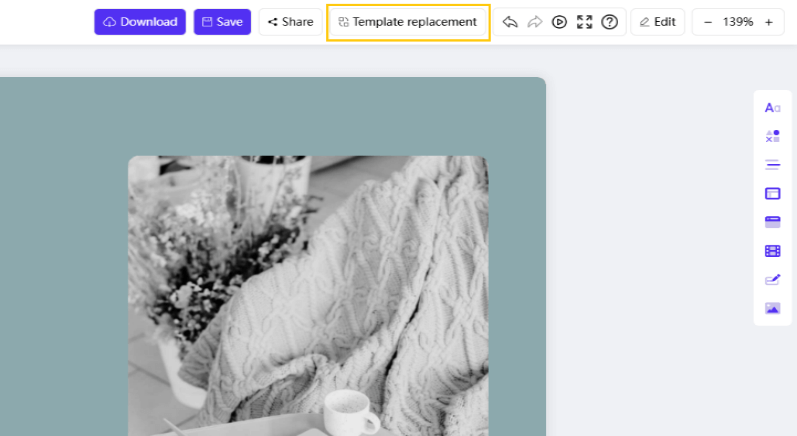Open the Share option
Image resolution: width=797 pixels, height=436 pixels.
(x=290, y=22)
